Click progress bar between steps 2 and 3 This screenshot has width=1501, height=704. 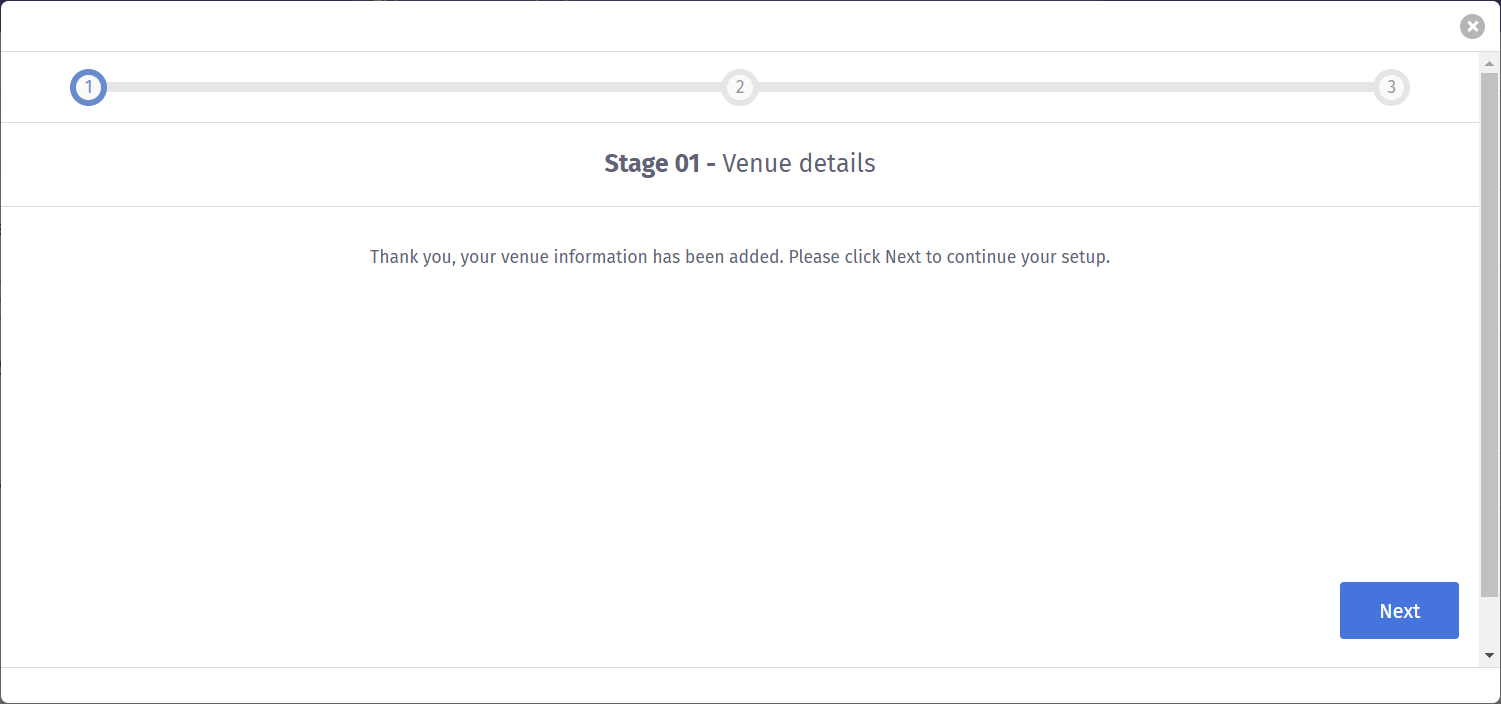point(1065,88)
